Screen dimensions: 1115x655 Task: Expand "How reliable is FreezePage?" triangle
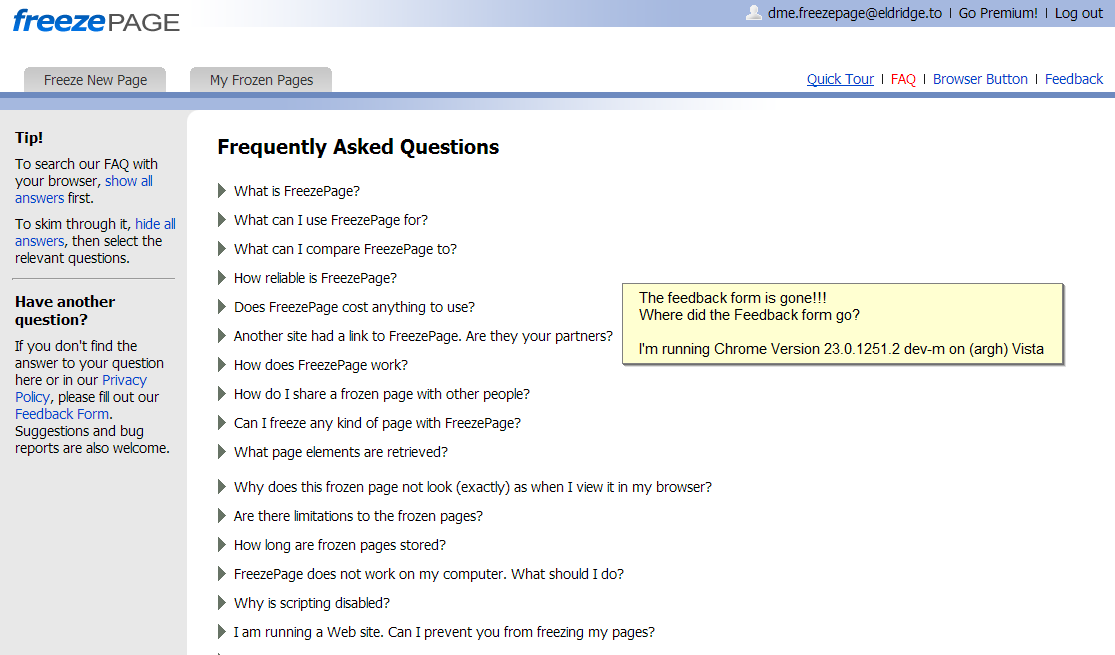[x=222, y=278]
